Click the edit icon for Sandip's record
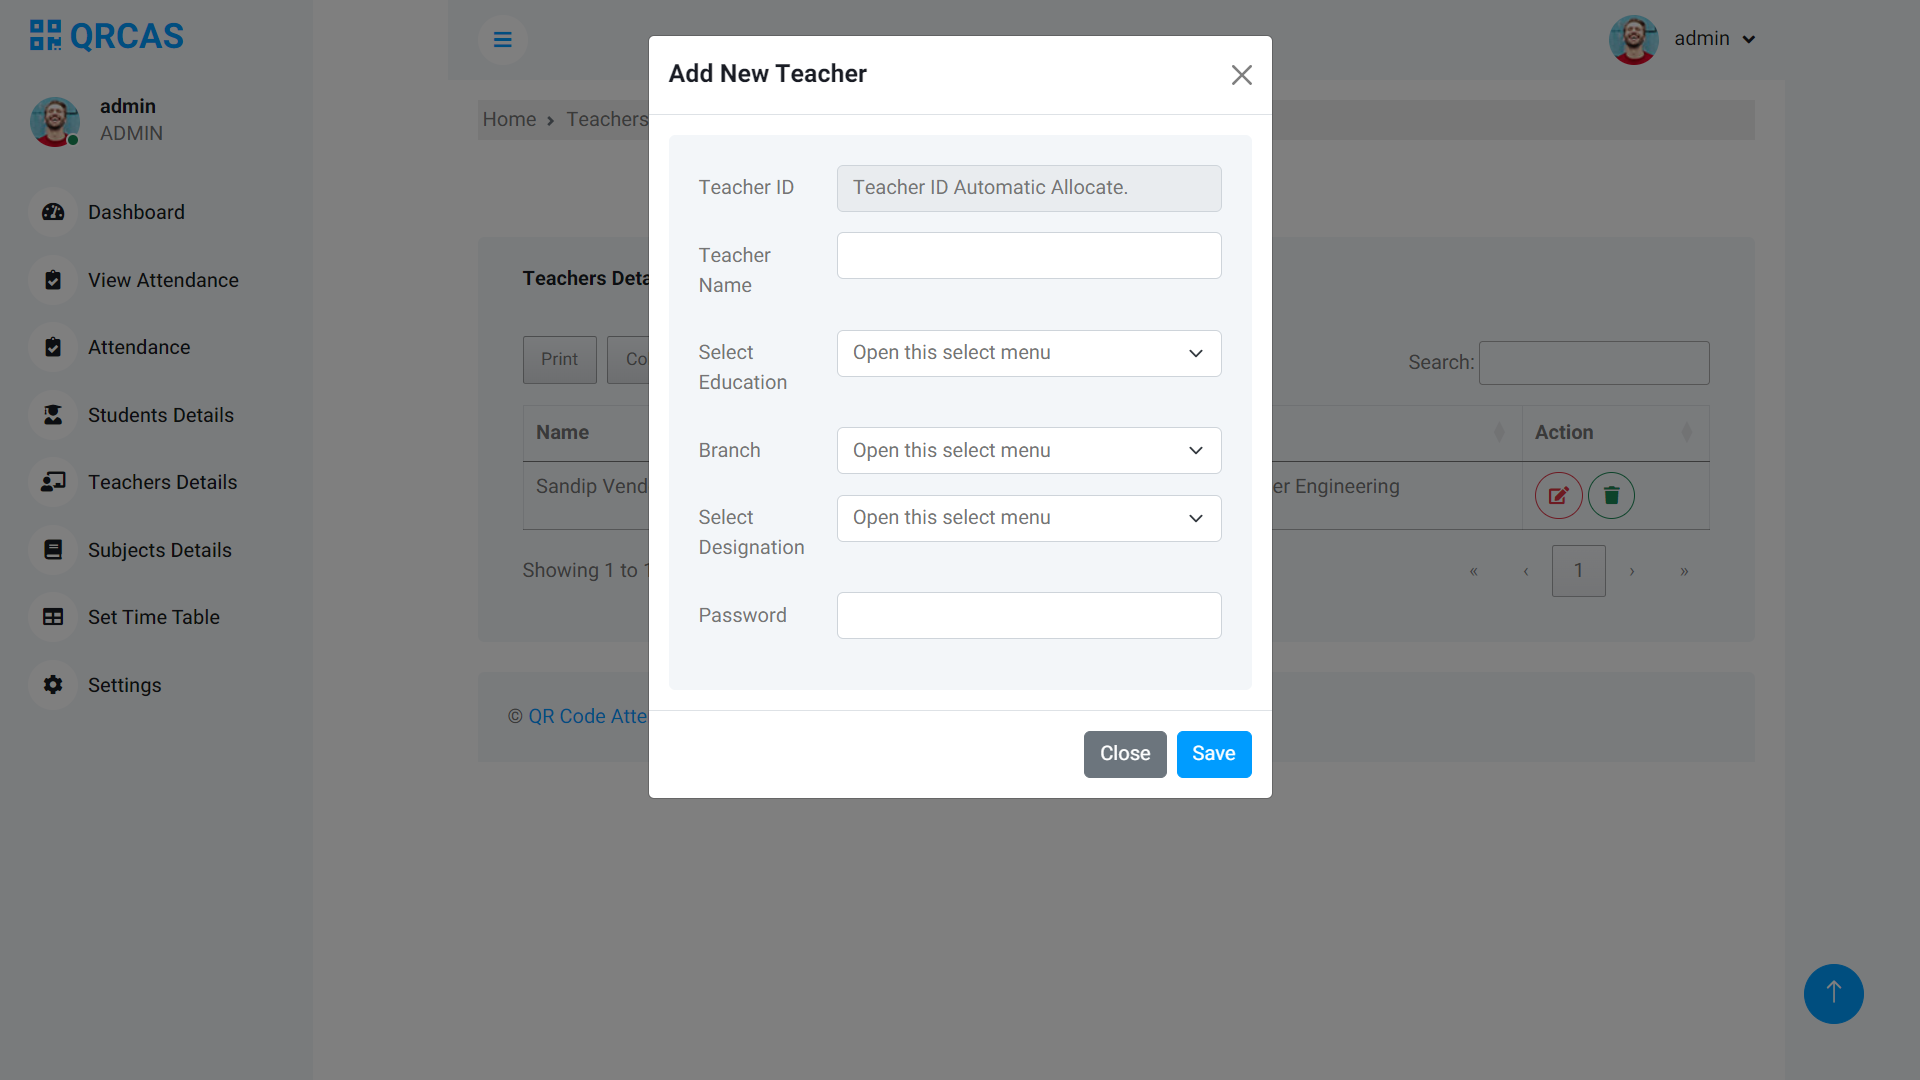 point(1557,495)
